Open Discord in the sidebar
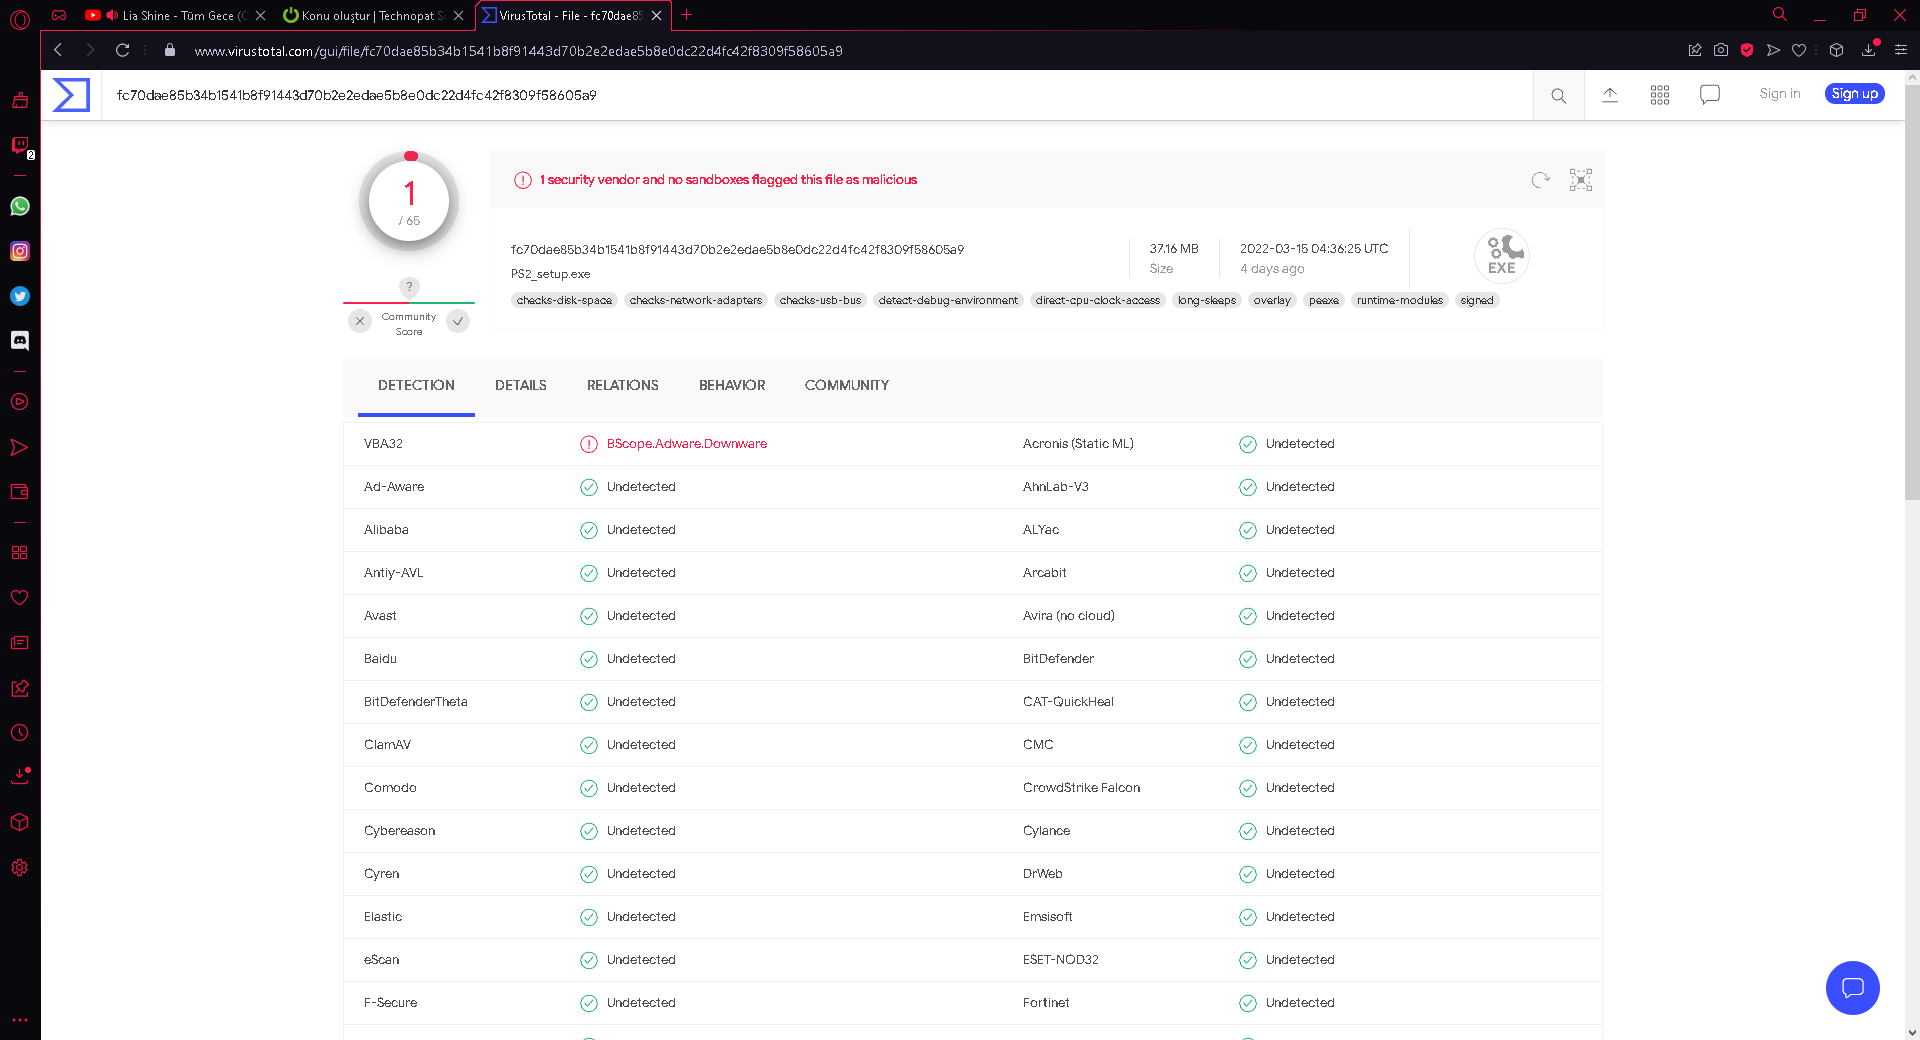1920x1040 pixels. click(x=20, y=340)
